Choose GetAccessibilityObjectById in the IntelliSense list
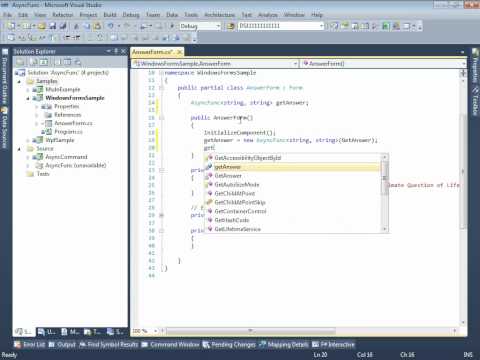 click(x=292, y=158)
